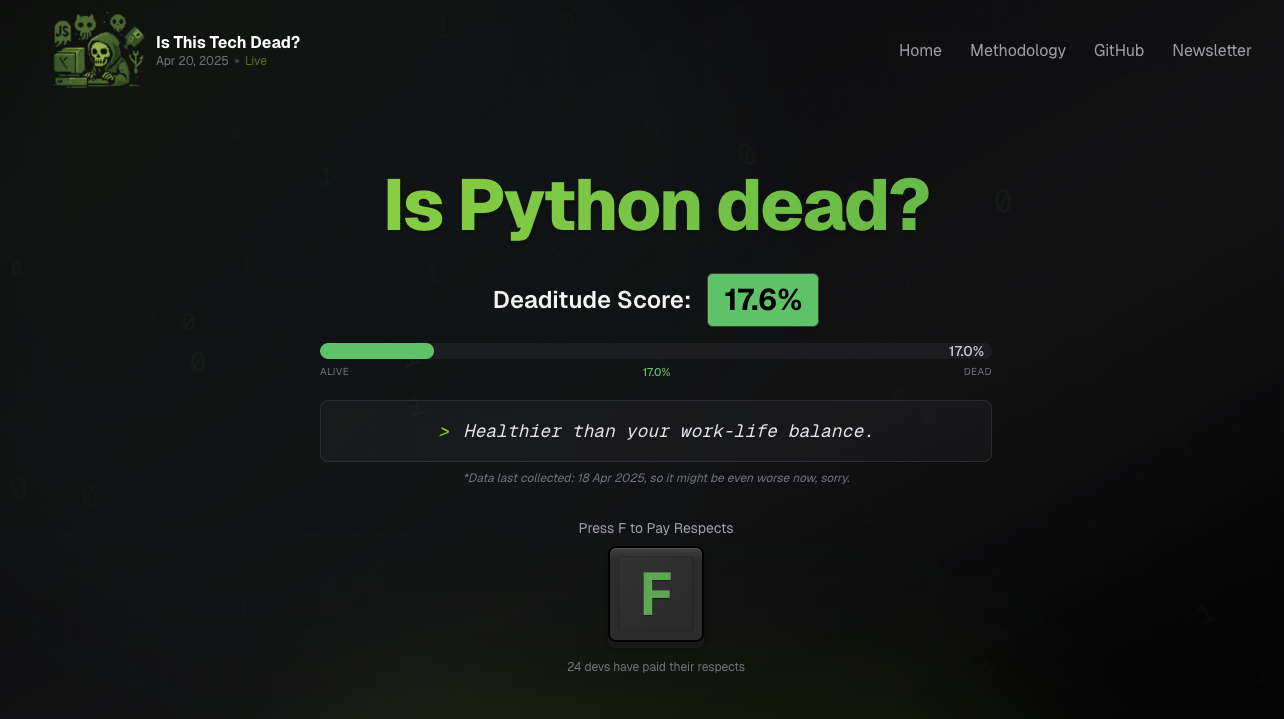The image size is (1284, 719).
Task: Open the Home nav link
Action: coord(920,50)
